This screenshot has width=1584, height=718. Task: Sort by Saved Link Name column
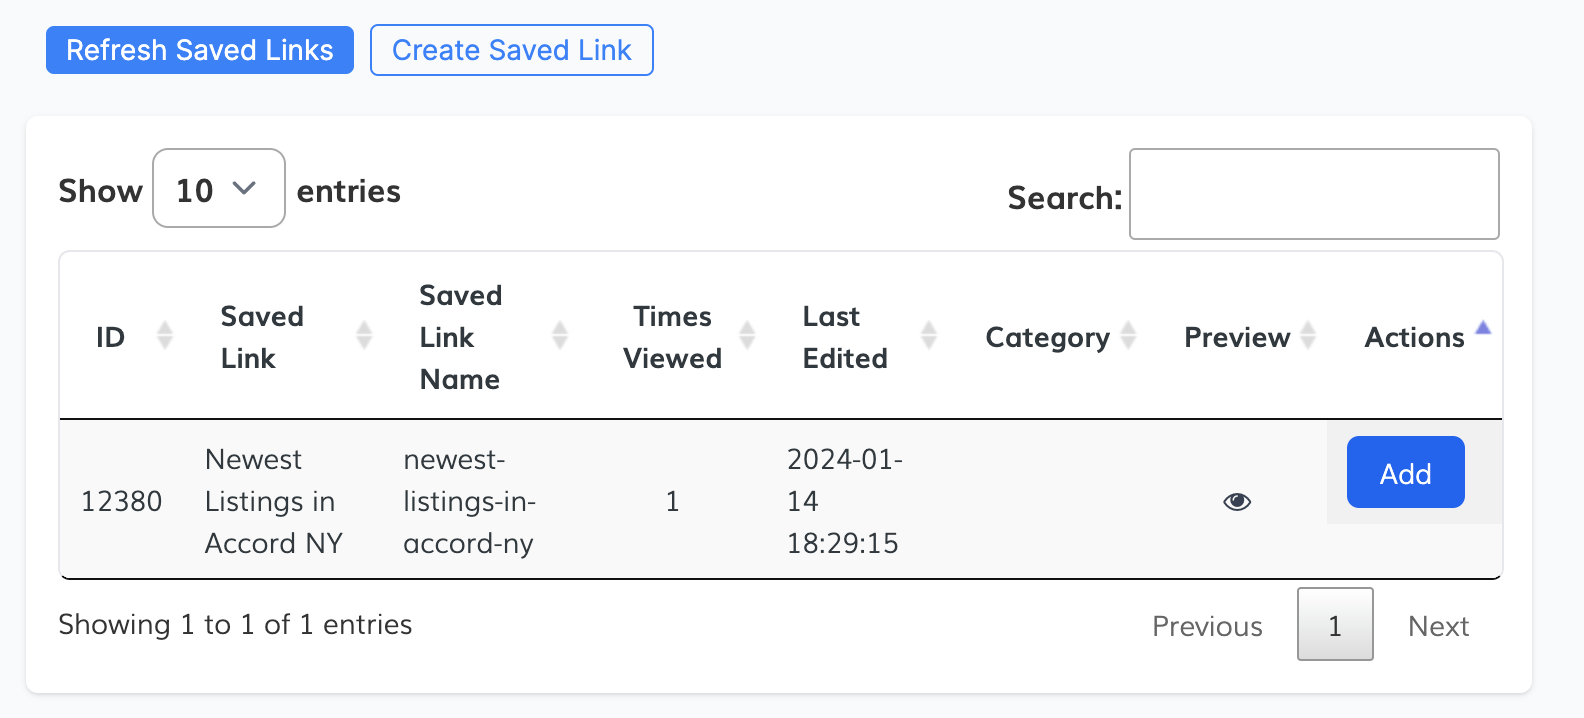560,336
